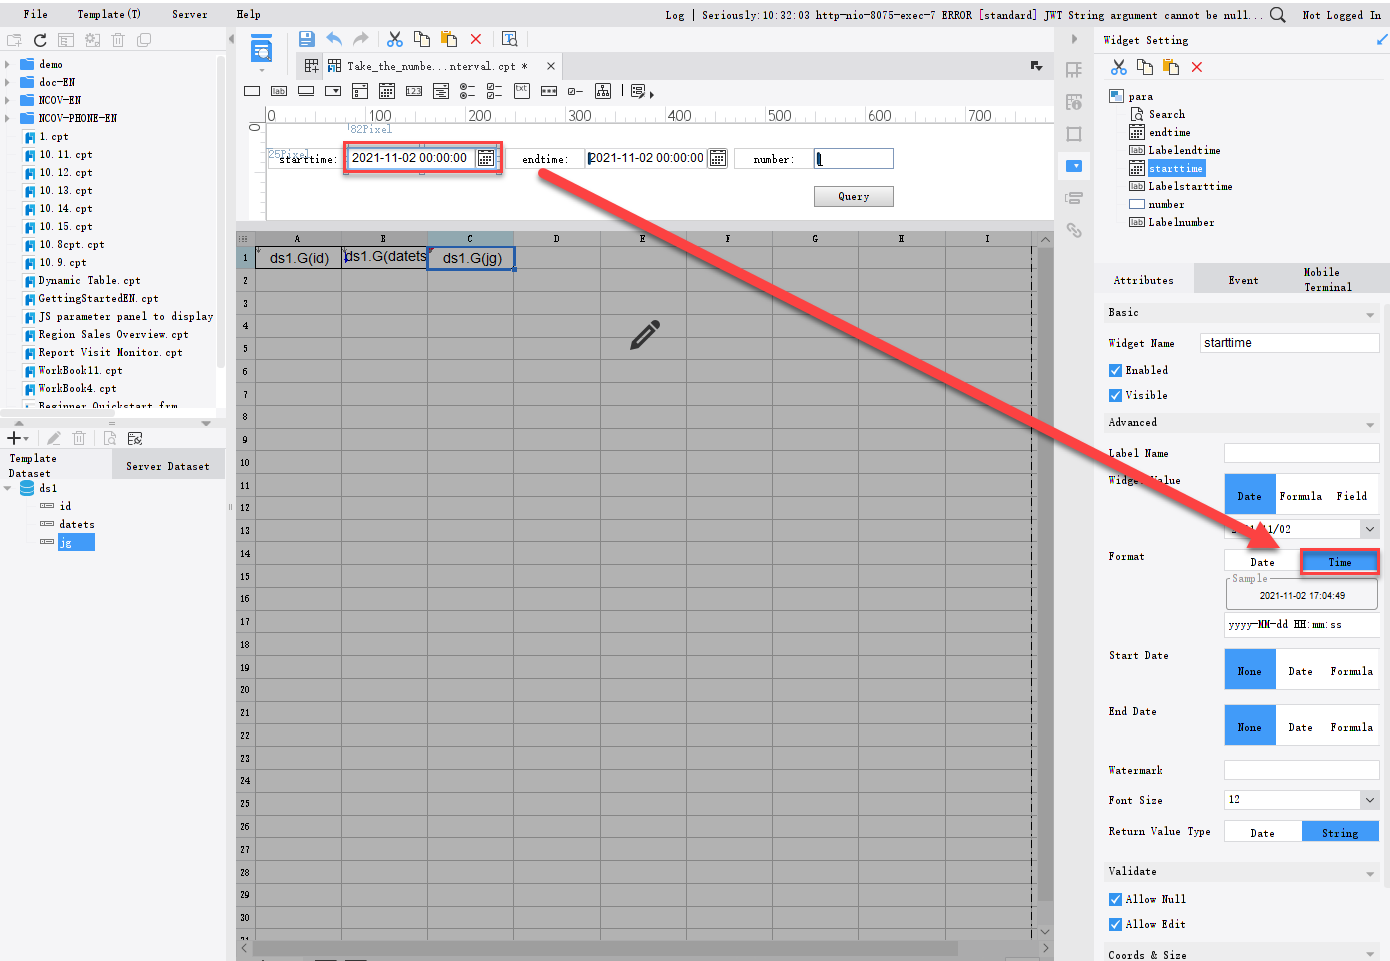This screenshot has height=961, width=1390.
Task: Switch to the Event tab
Action: [1244, 280]
